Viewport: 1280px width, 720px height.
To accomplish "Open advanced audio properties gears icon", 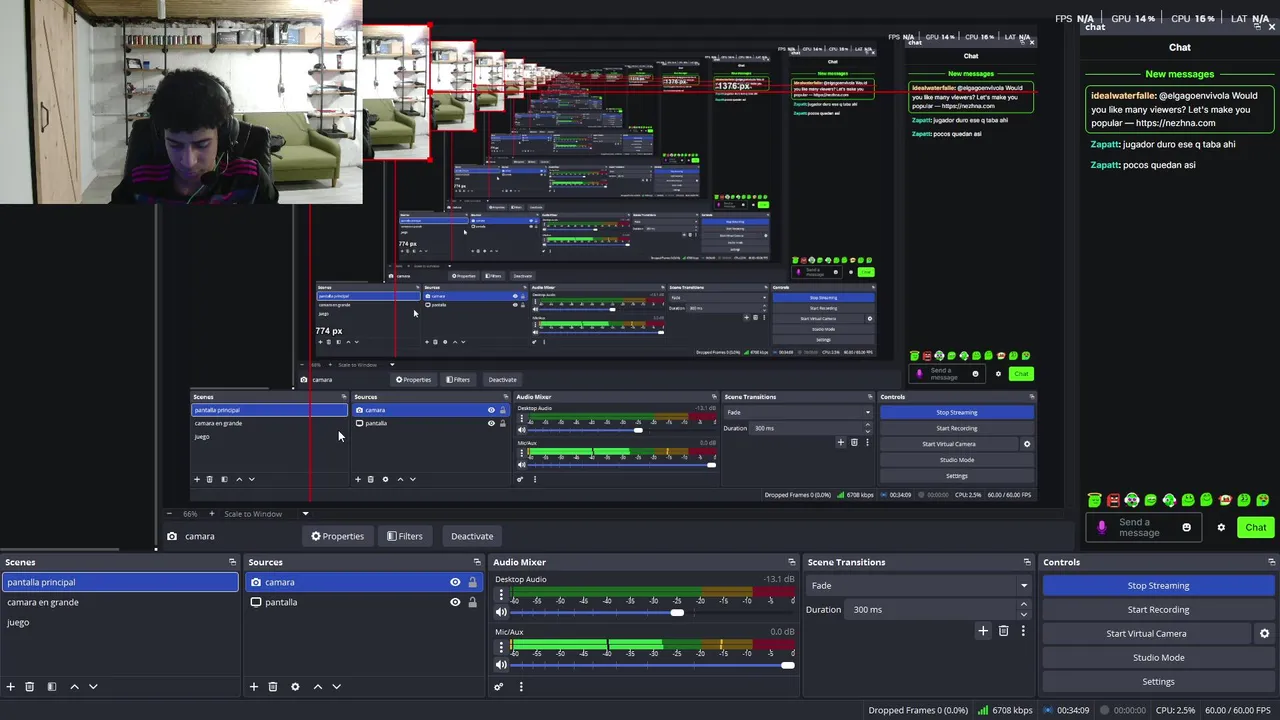I will click(x=499, y=687).
